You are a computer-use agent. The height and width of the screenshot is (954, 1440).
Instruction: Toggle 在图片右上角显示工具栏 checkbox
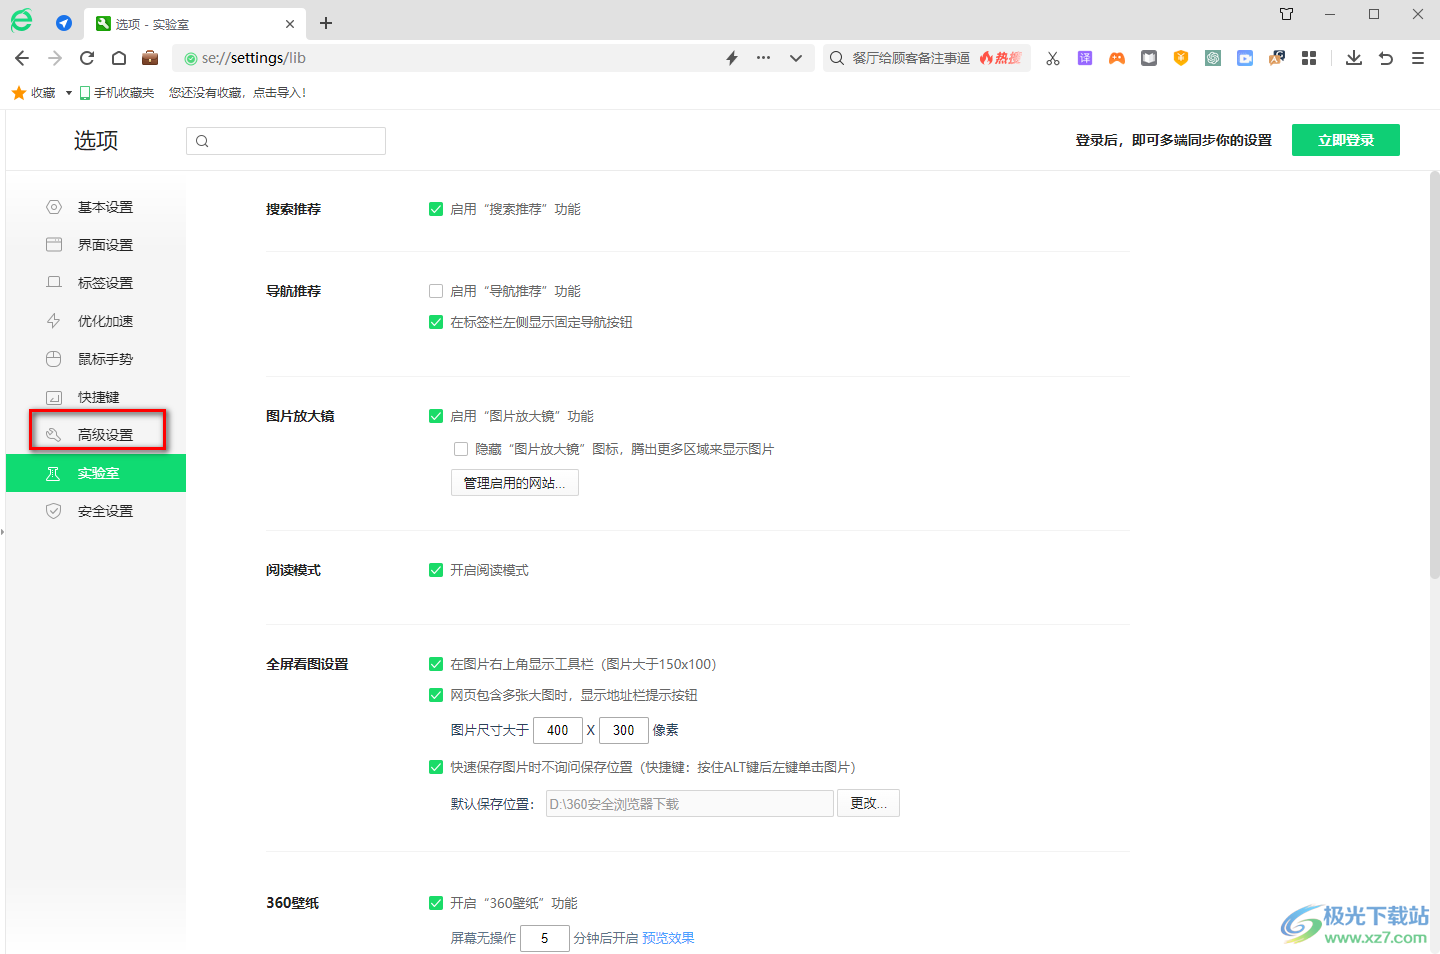[x=436, y=664]
